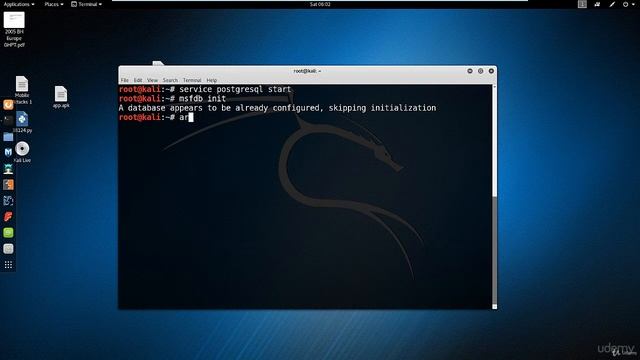Image resolution: width=640 pixels, height=360 pixels.
Task: Open the File menu in terminal
Action: coord(124,80)
